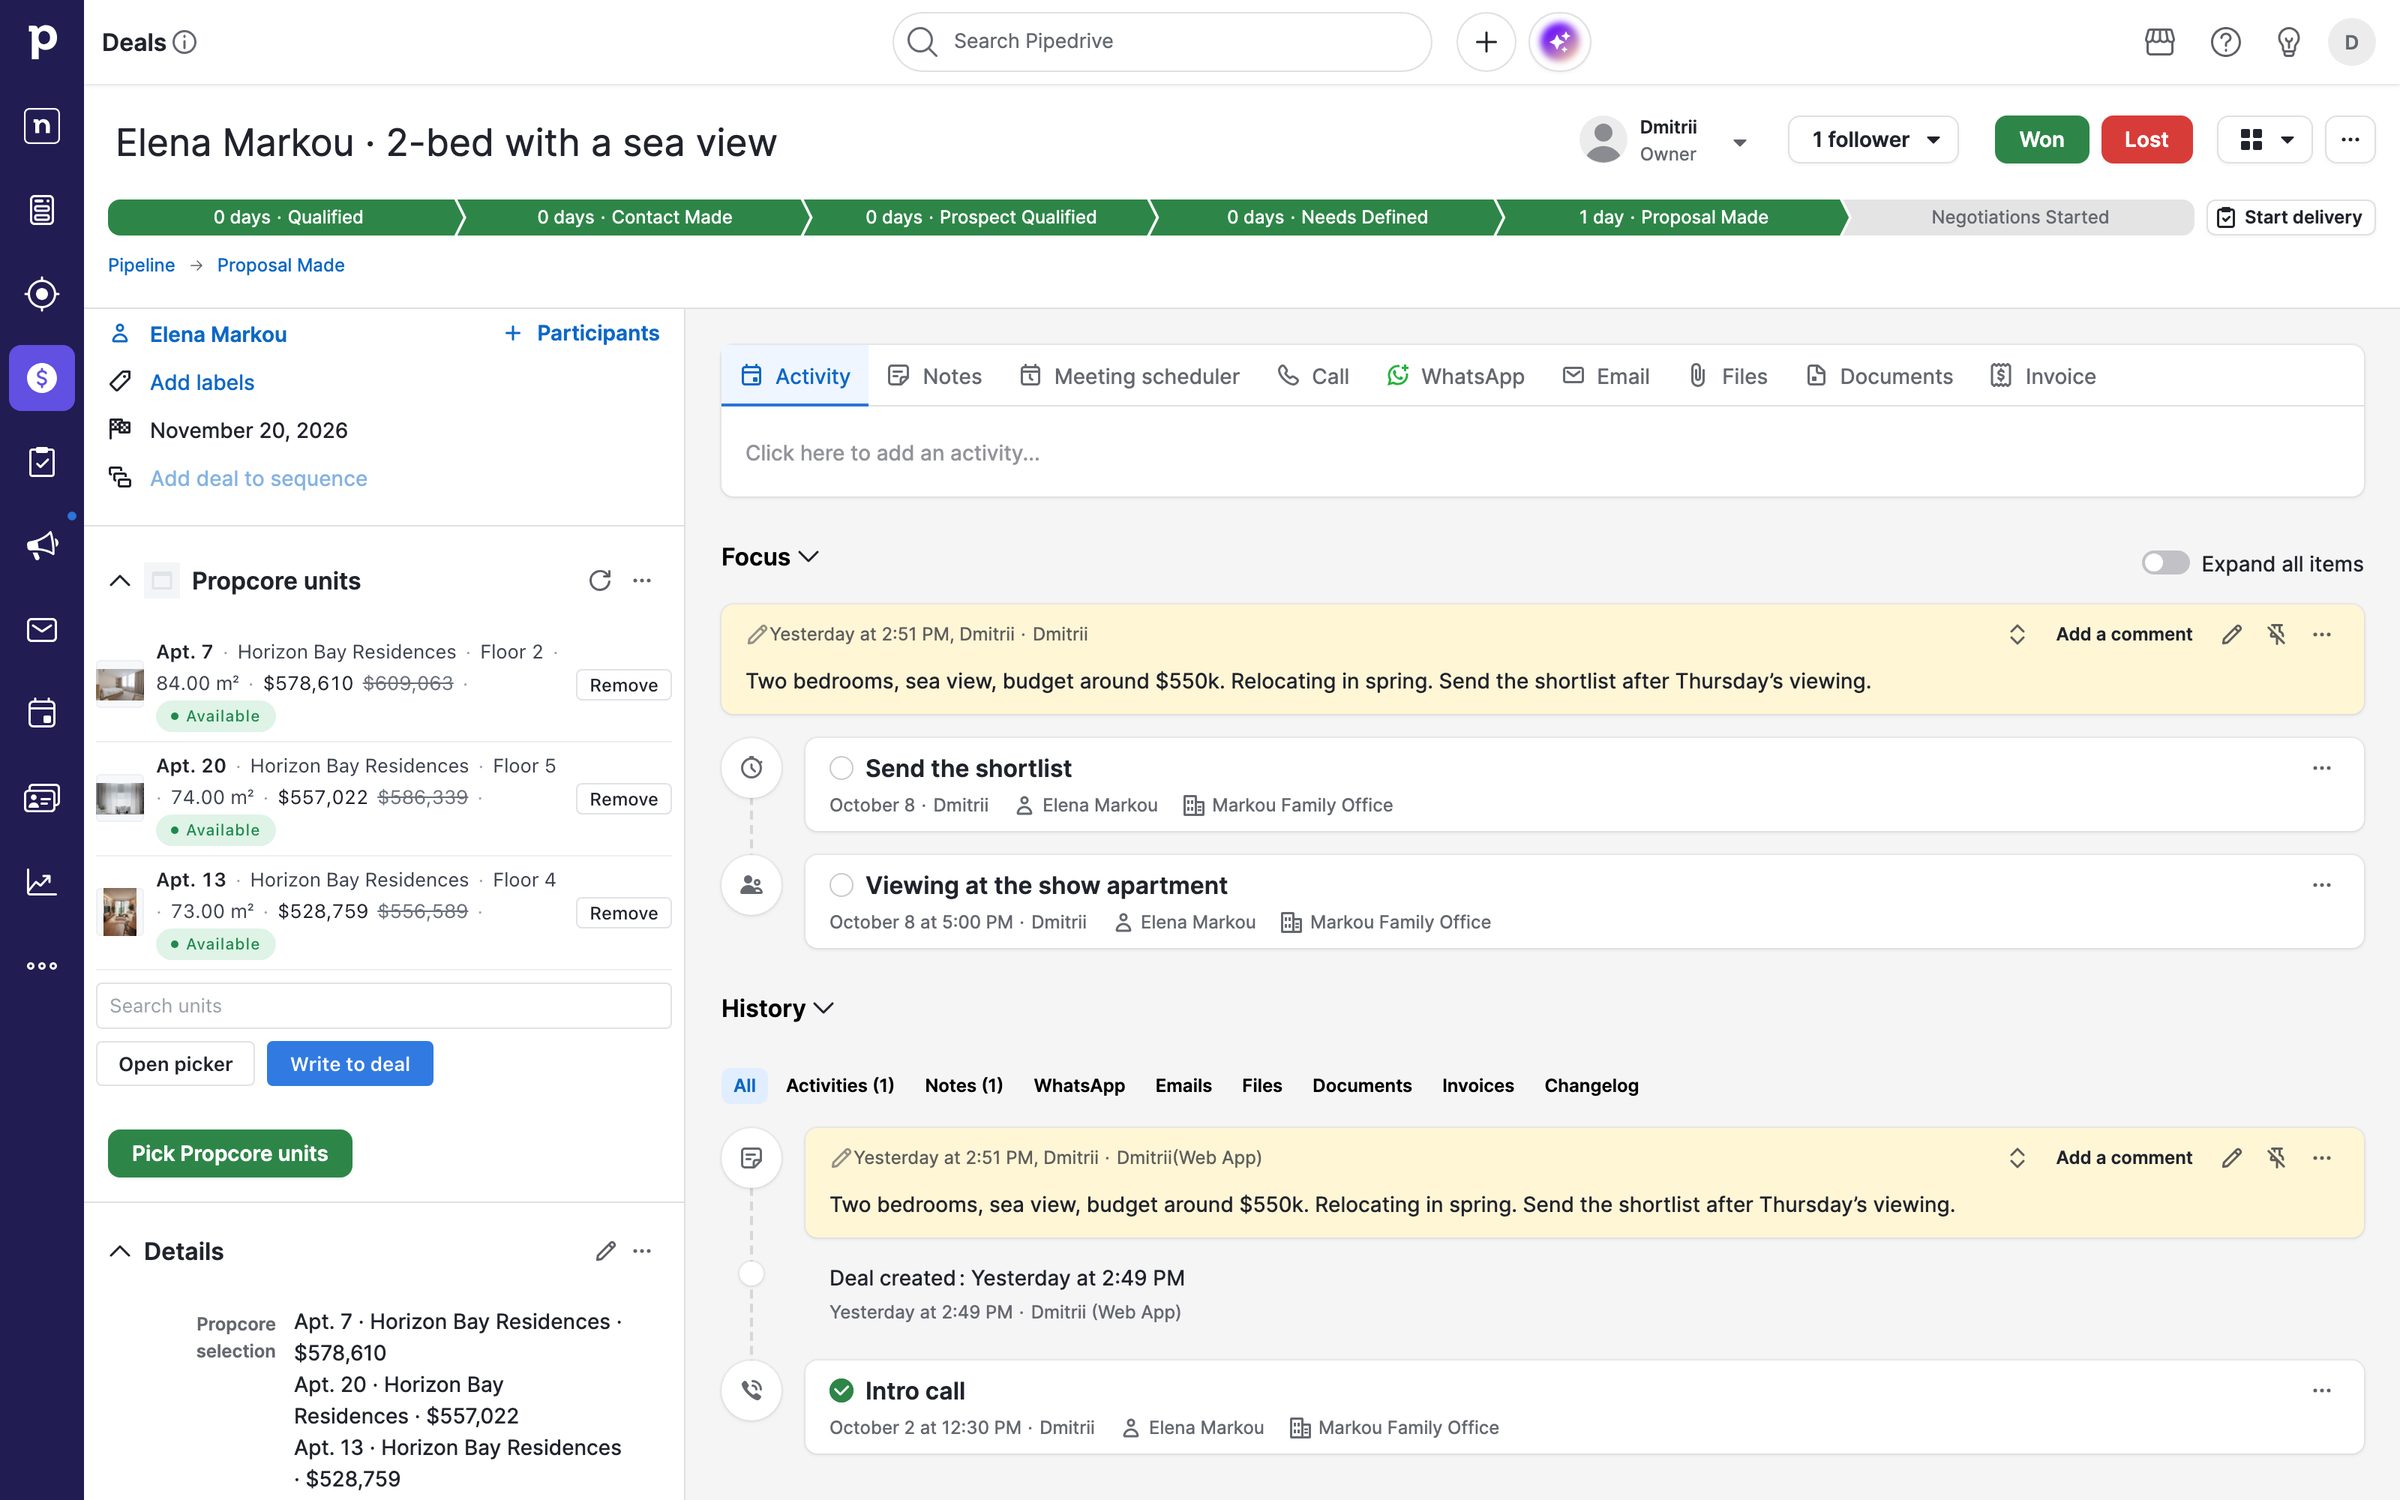Filter history by Changelog
Screen dimensions: 2400x1500
click(1591, 1086)
